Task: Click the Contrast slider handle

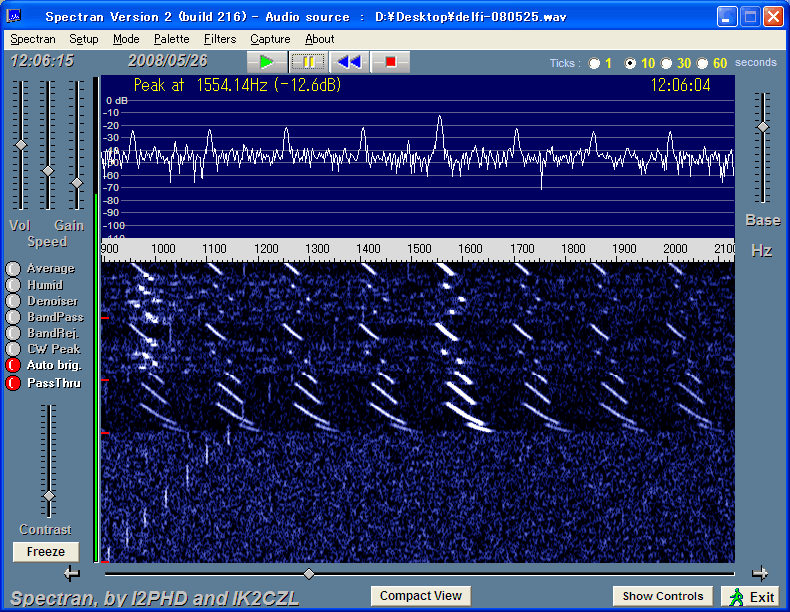Action: point(49,496)
